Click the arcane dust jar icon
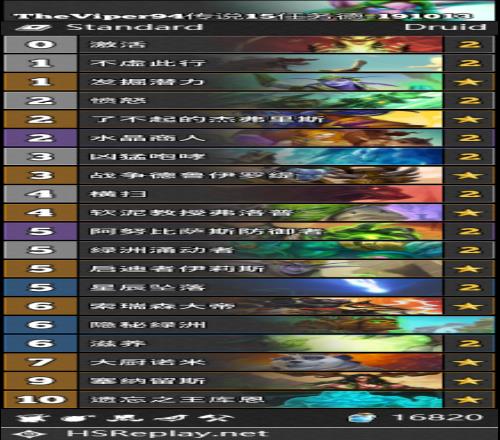This screenshot has height=440, width=500. click(x=362, y=417)
